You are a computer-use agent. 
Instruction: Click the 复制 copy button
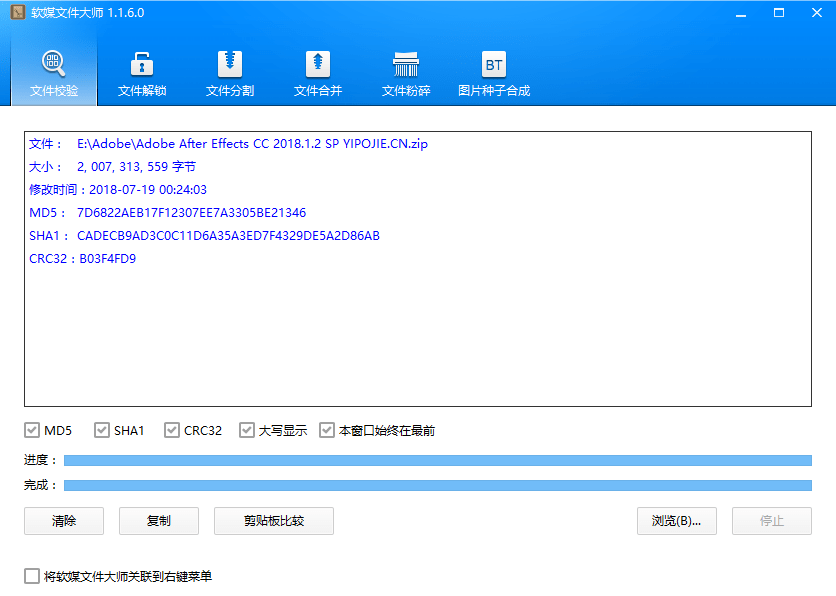pyautogui.click(x=158, y=521)
